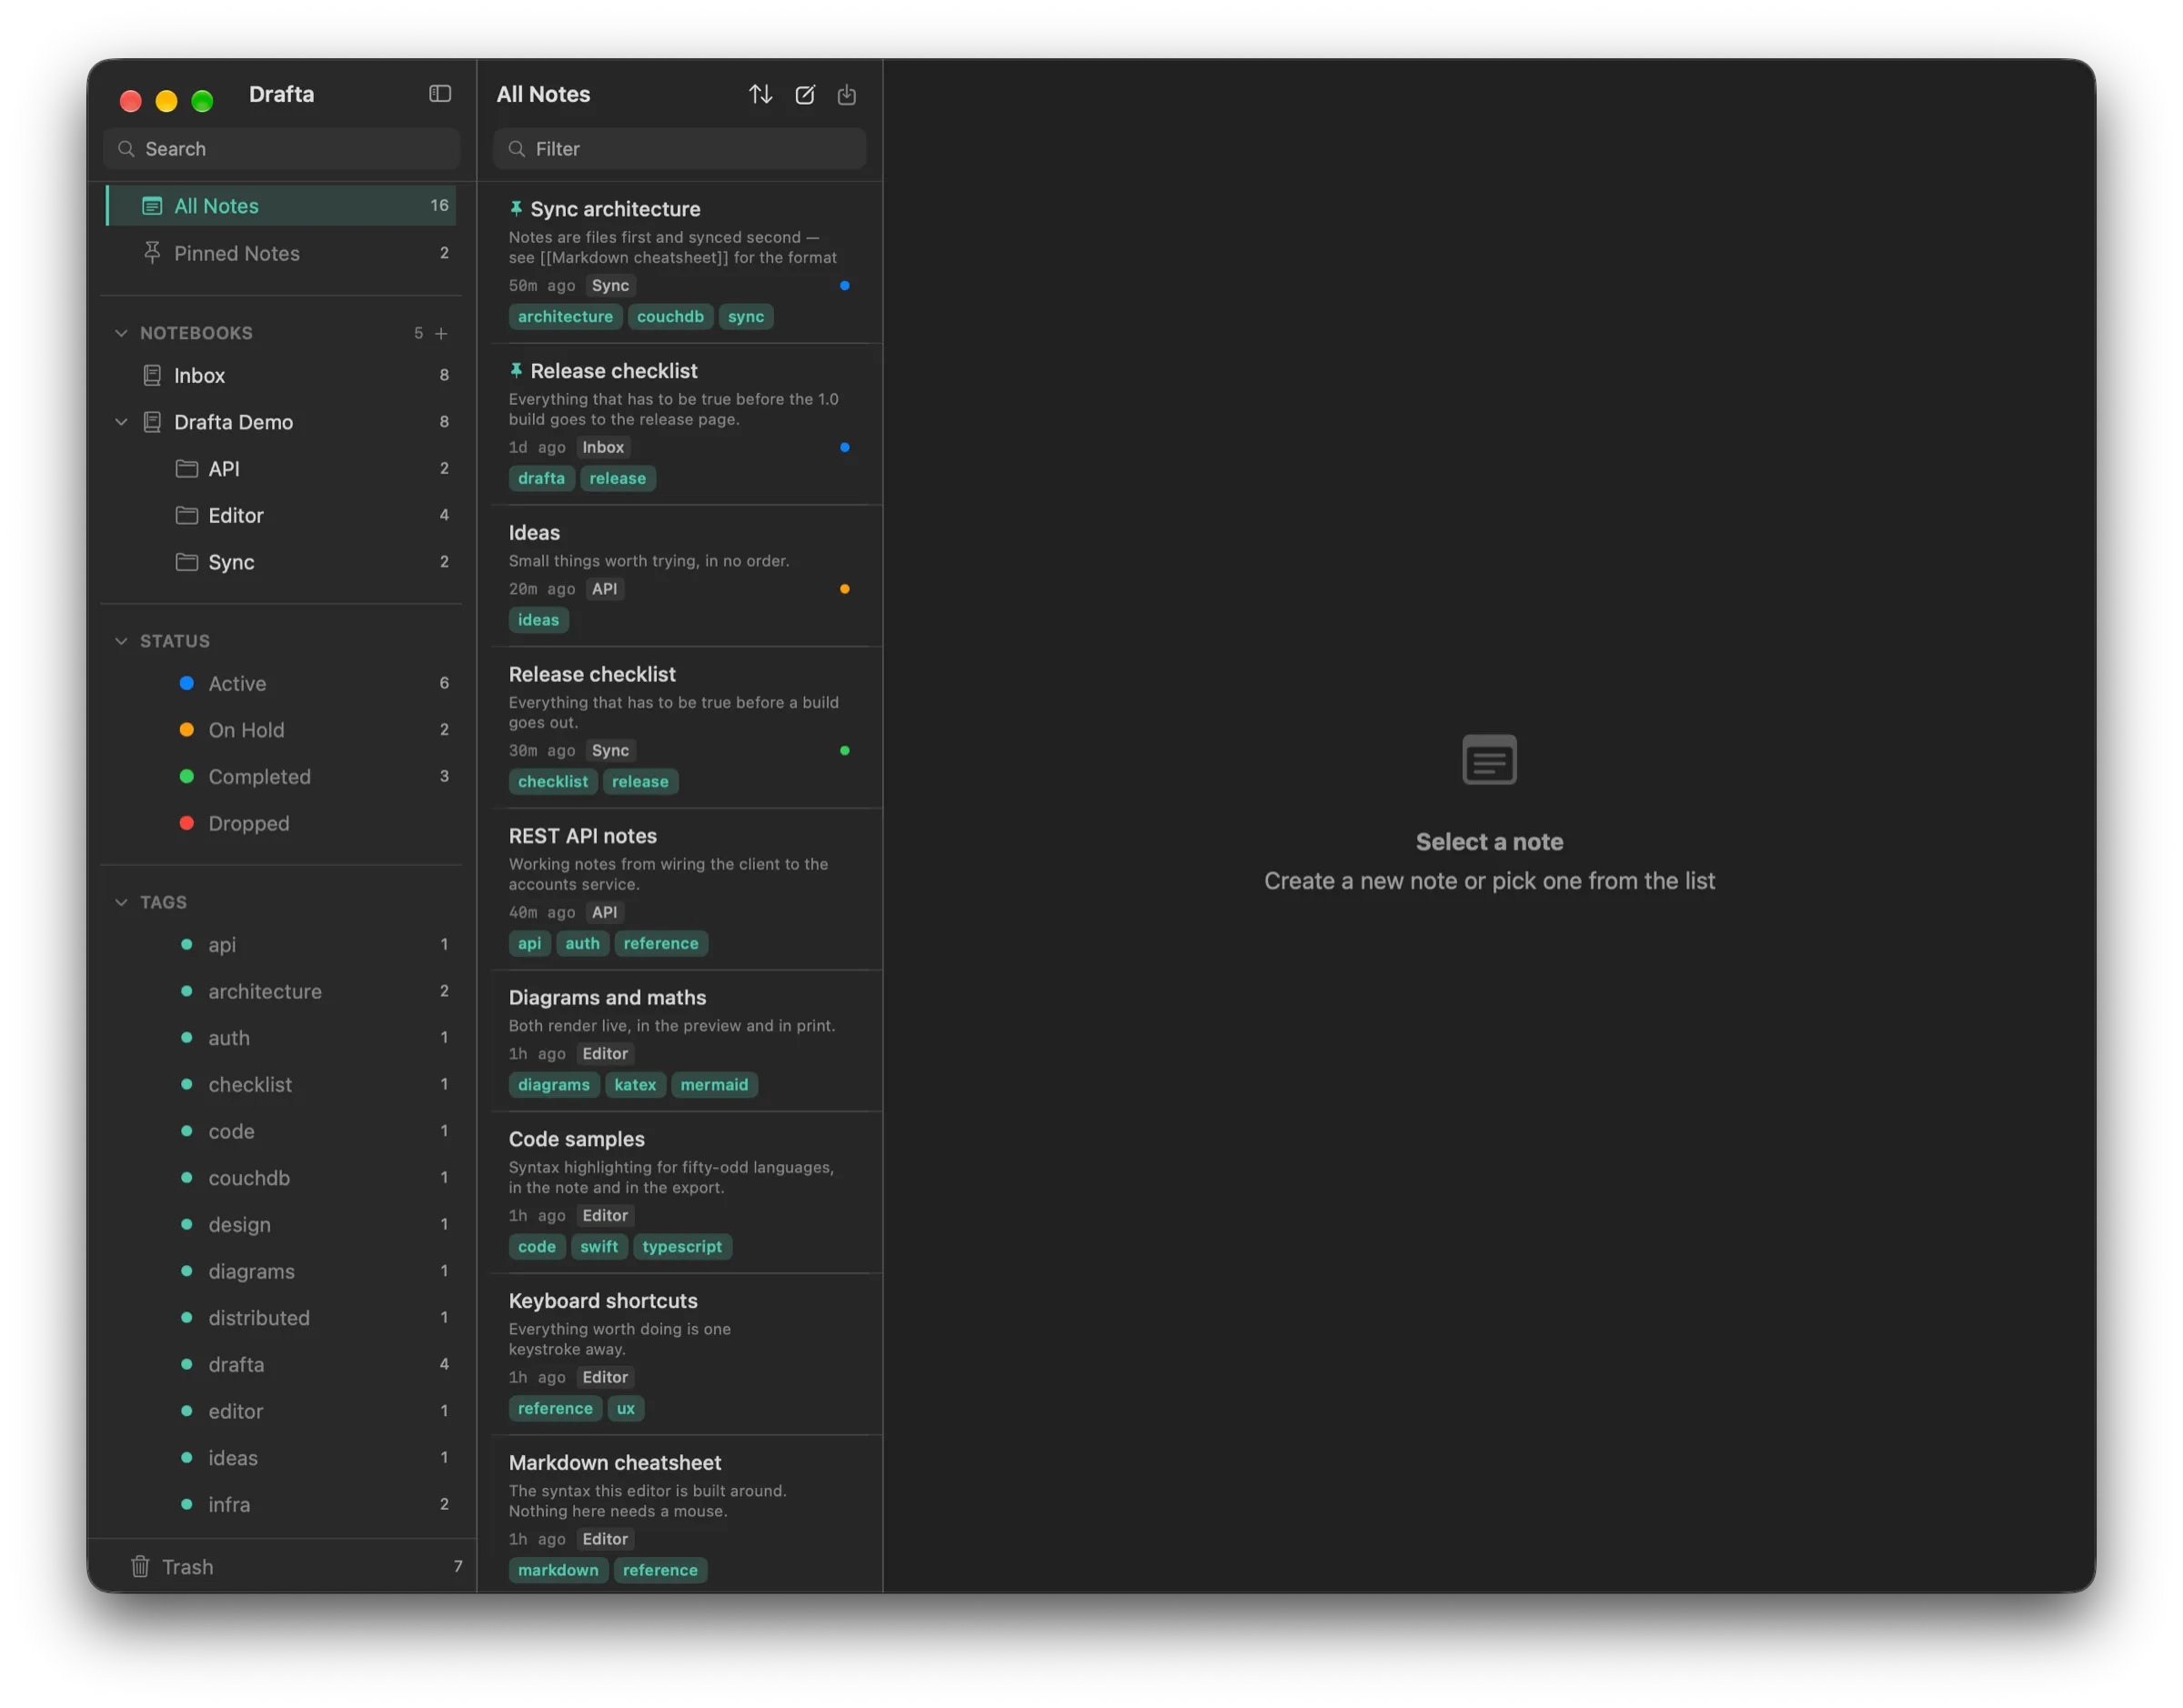This screenshot has width=2183, height=1708.
Task: Click the markdown tag chip
Action: [x=558, y=1570]
